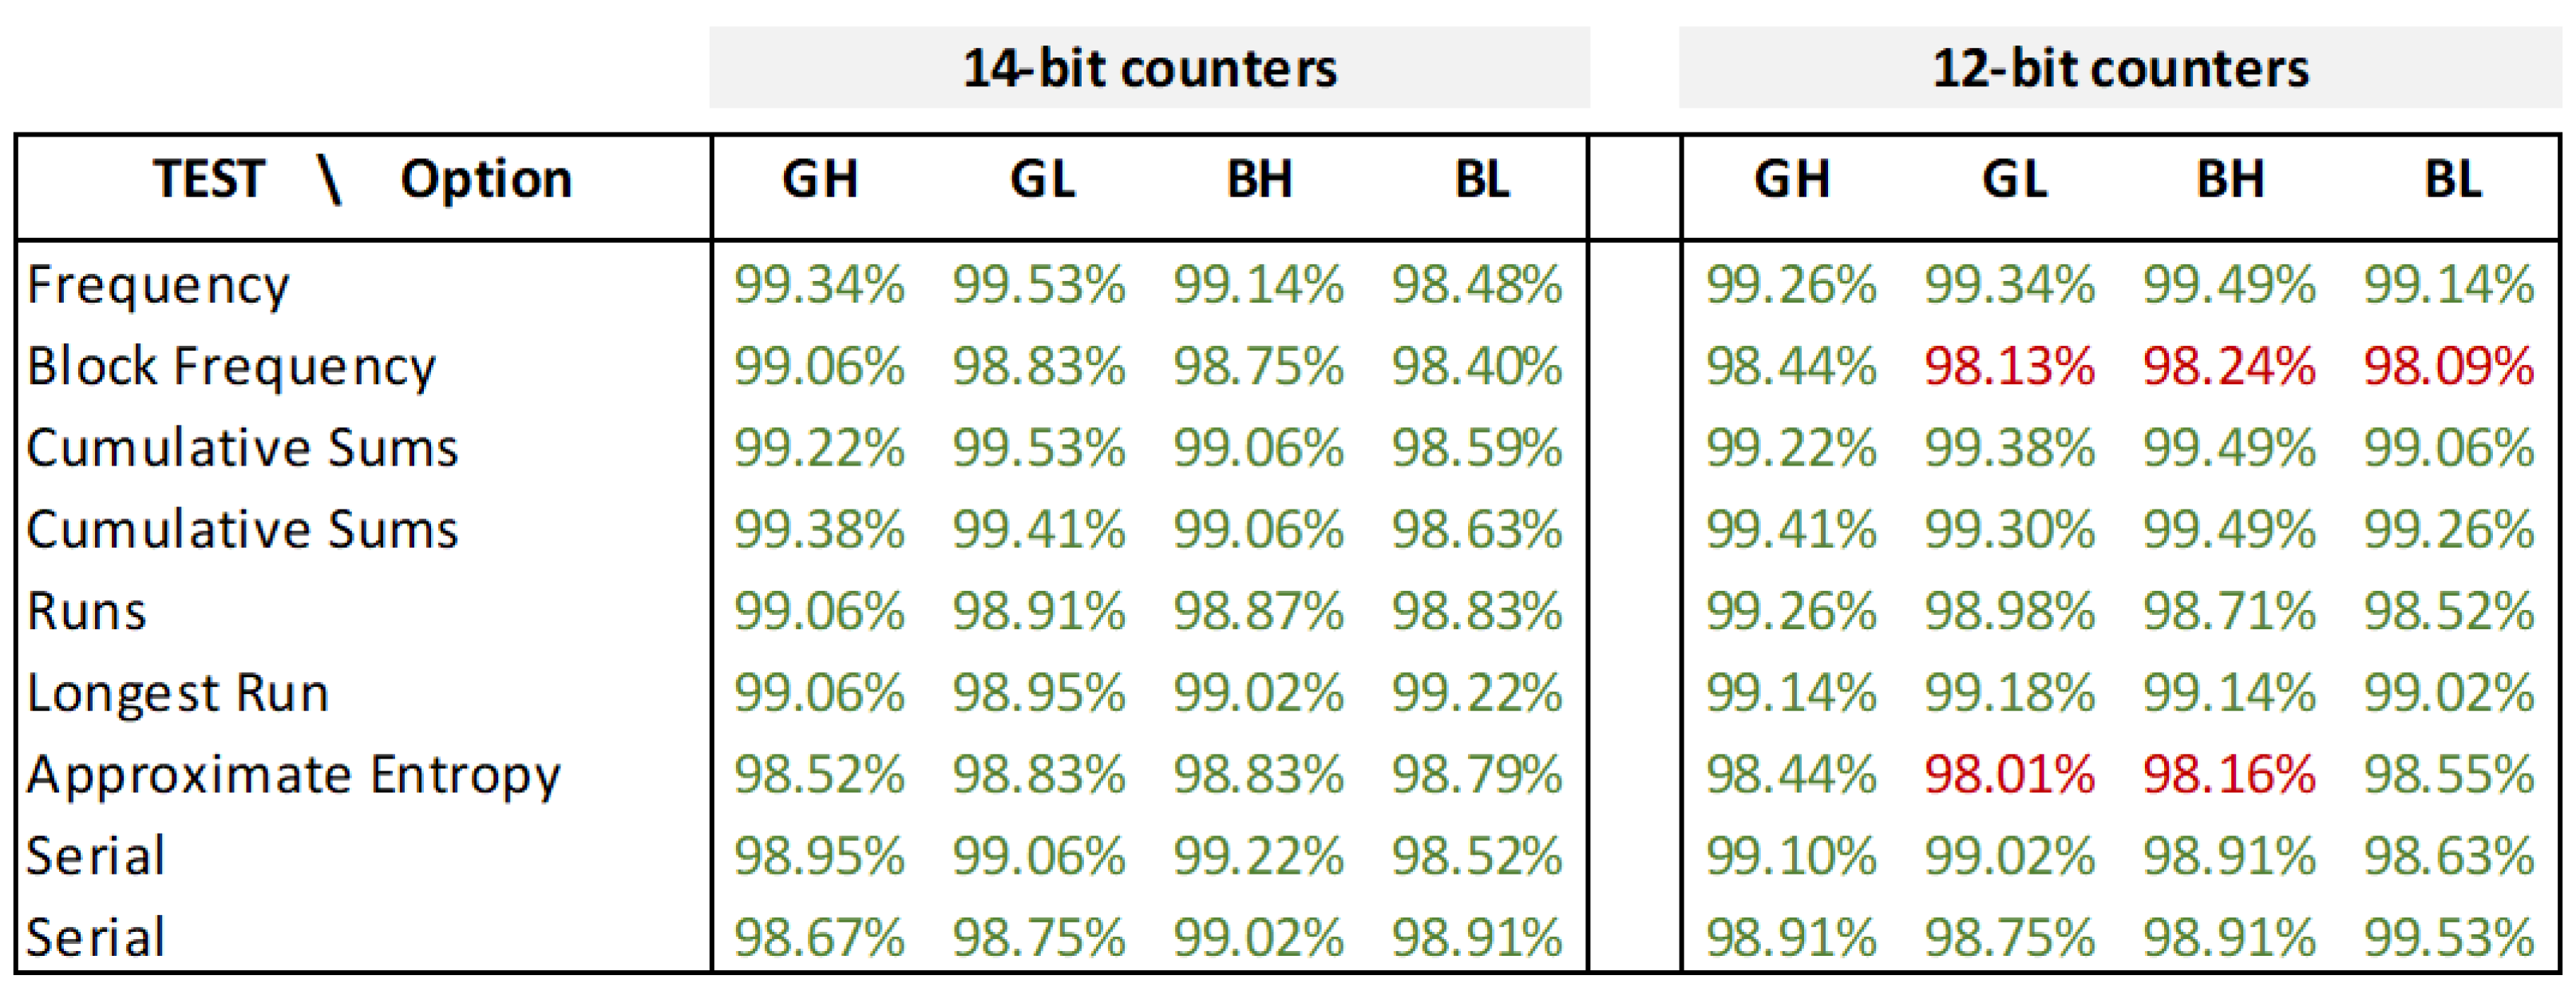Select the 98.40% Block Frequency value
Image resolution: width=2576 pixels, height=999 pixels.
tap(1477, 366)
